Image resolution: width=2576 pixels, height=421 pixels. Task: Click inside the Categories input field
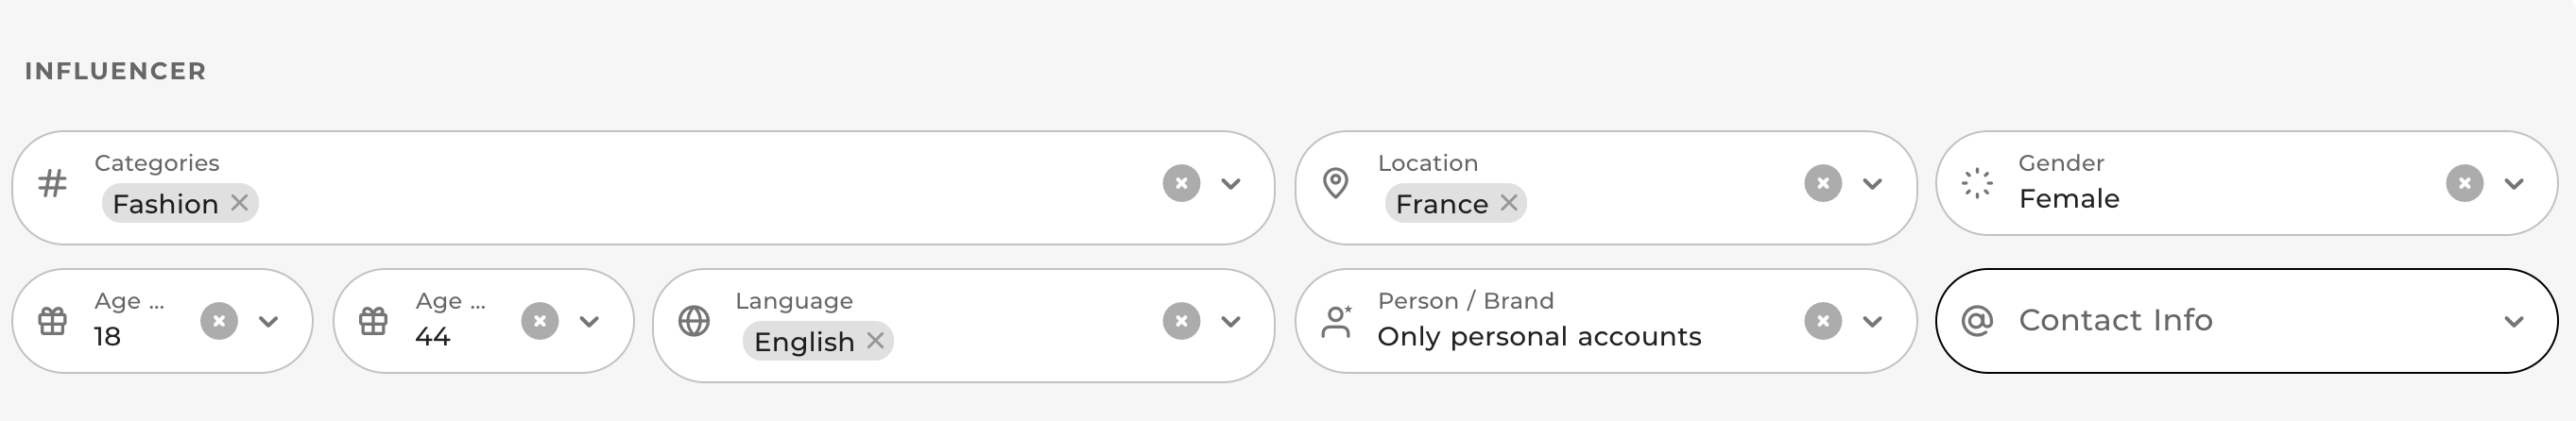pyautogui.click(x=700, y=203)
